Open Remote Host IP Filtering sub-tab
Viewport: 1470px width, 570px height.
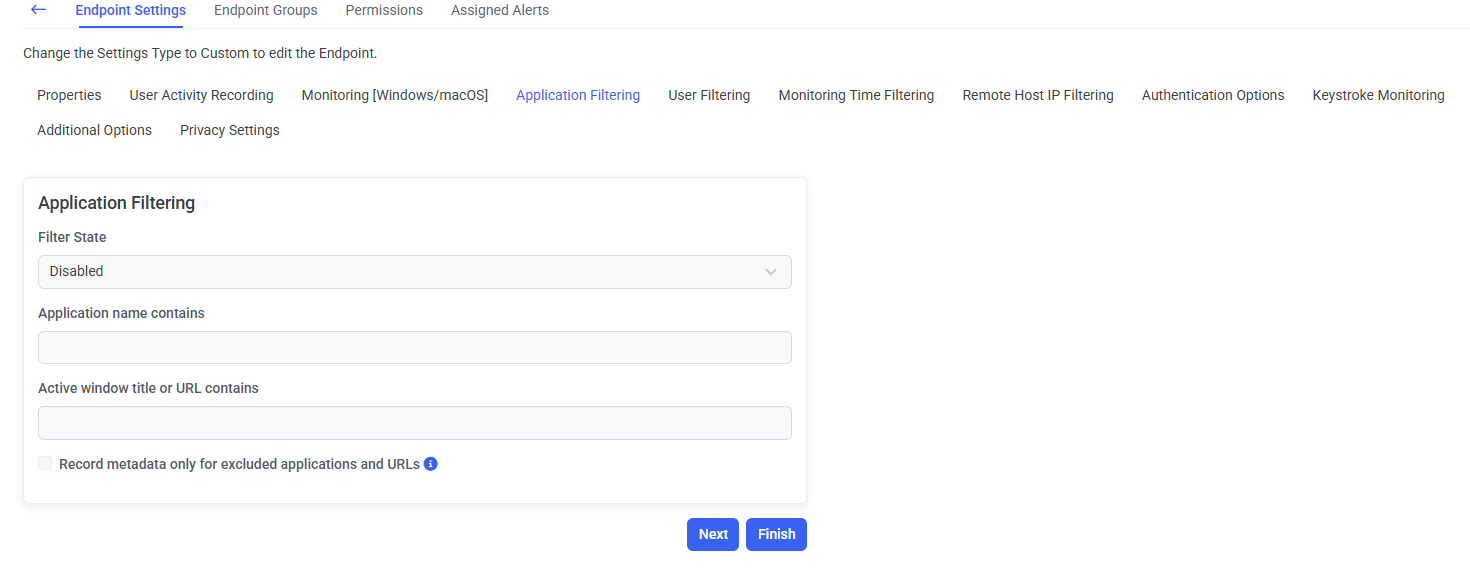click(1038, 95)
